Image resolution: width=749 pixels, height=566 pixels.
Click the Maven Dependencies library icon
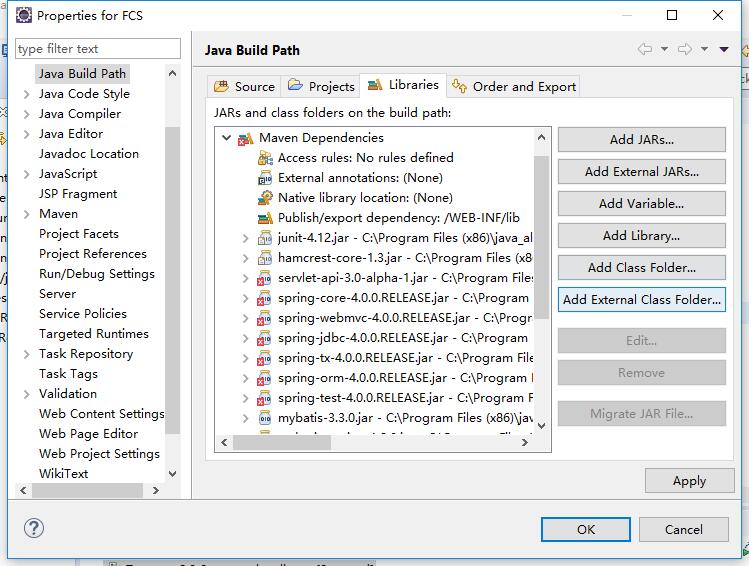246,139
